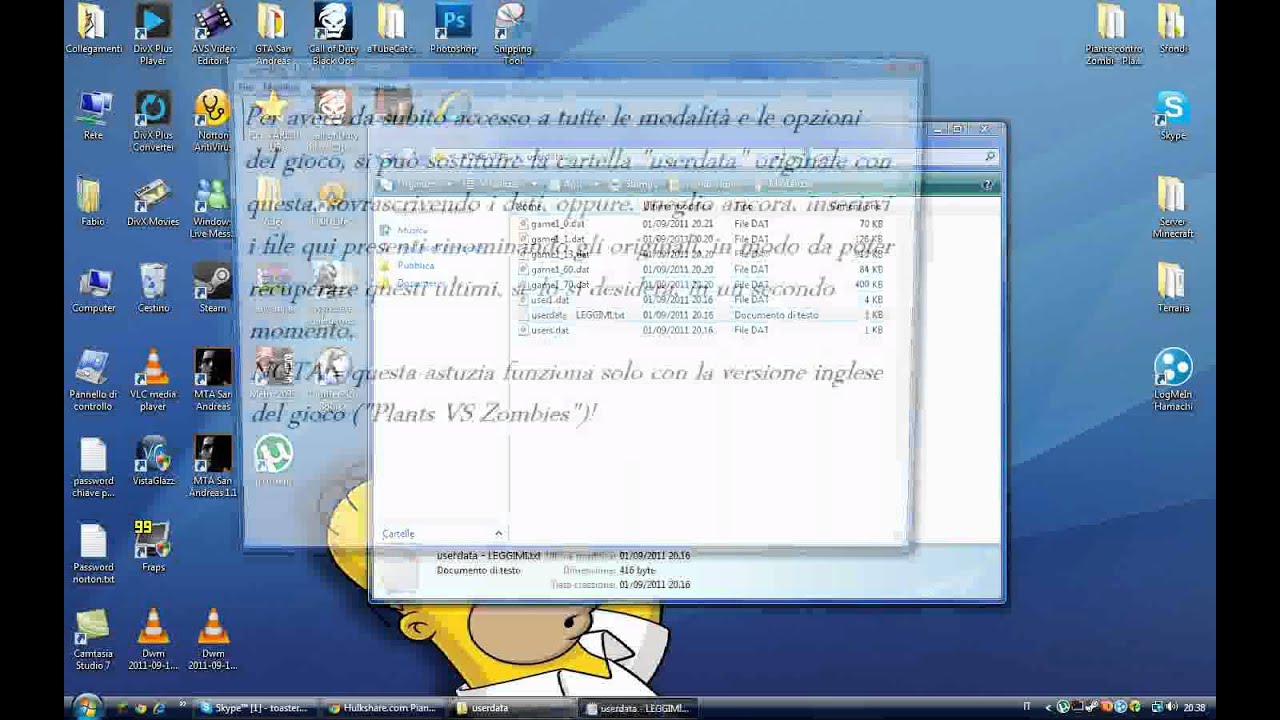This screenshot has width=1280, height=720.
Task: Open aTubeCatcher desktop shortcut
Action: 391,30
